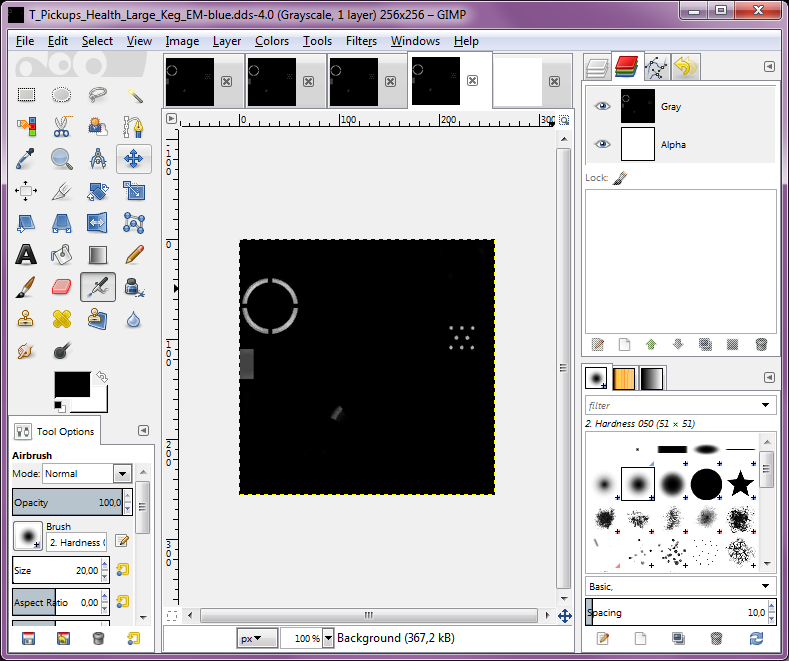Select the Rectangle Select tool

tap(26, 95)
